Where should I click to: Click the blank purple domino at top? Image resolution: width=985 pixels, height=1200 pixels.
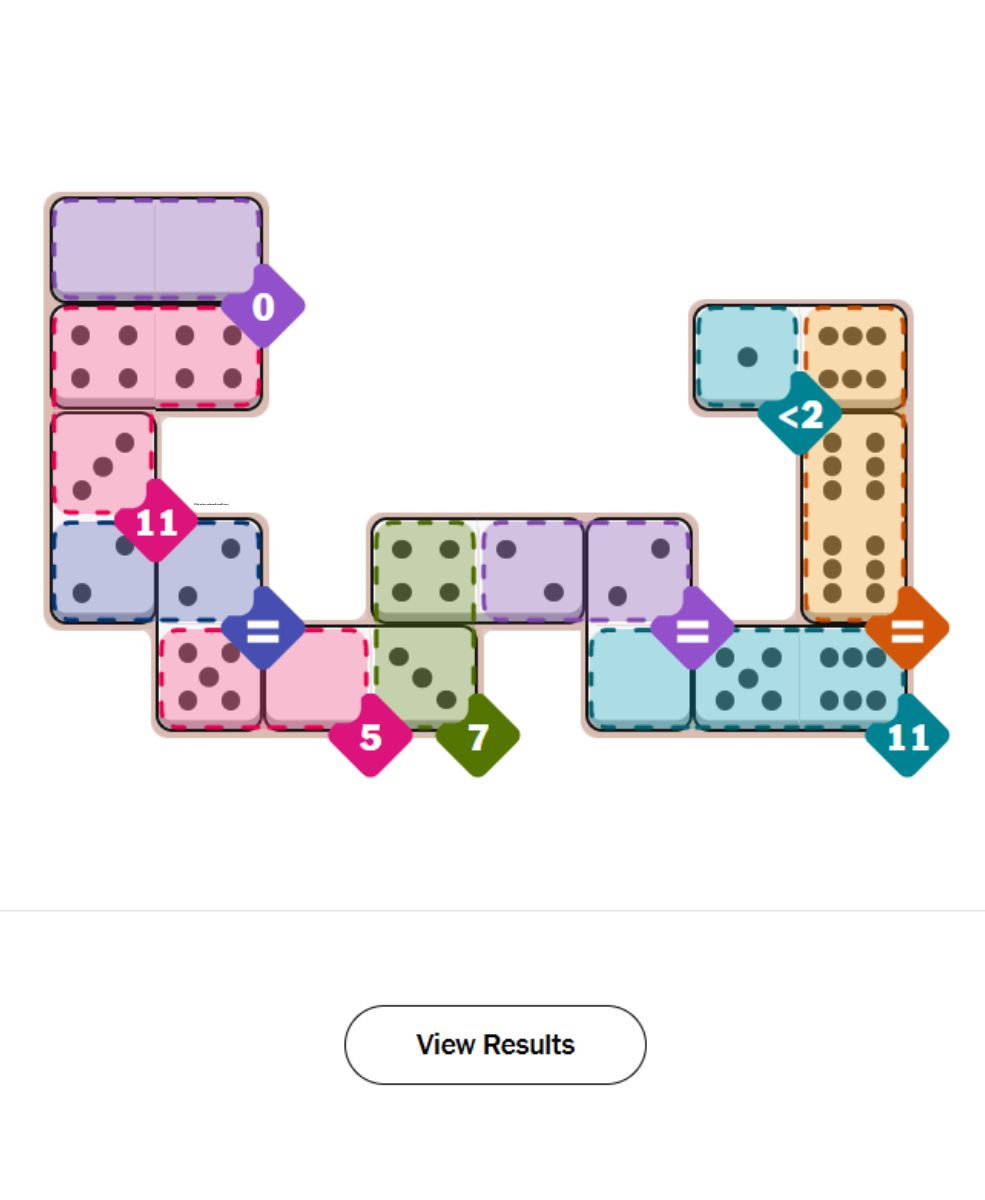[x=156, y=249]
